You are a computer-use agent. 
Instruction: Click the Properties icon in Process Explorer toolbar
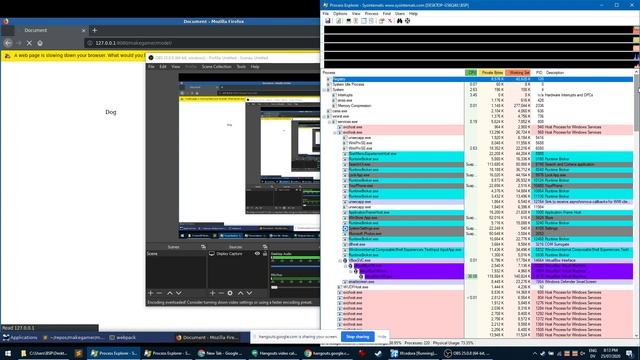tap(381, 21)
